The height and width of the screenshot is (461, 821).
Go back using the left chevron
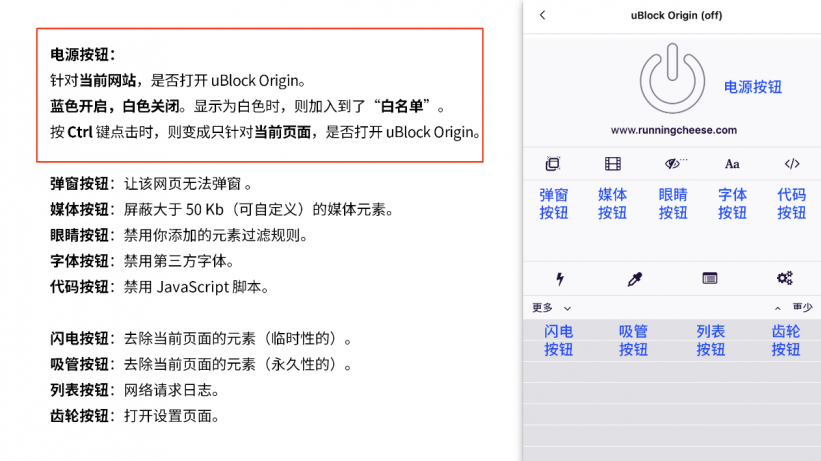(x=542, y=15)
